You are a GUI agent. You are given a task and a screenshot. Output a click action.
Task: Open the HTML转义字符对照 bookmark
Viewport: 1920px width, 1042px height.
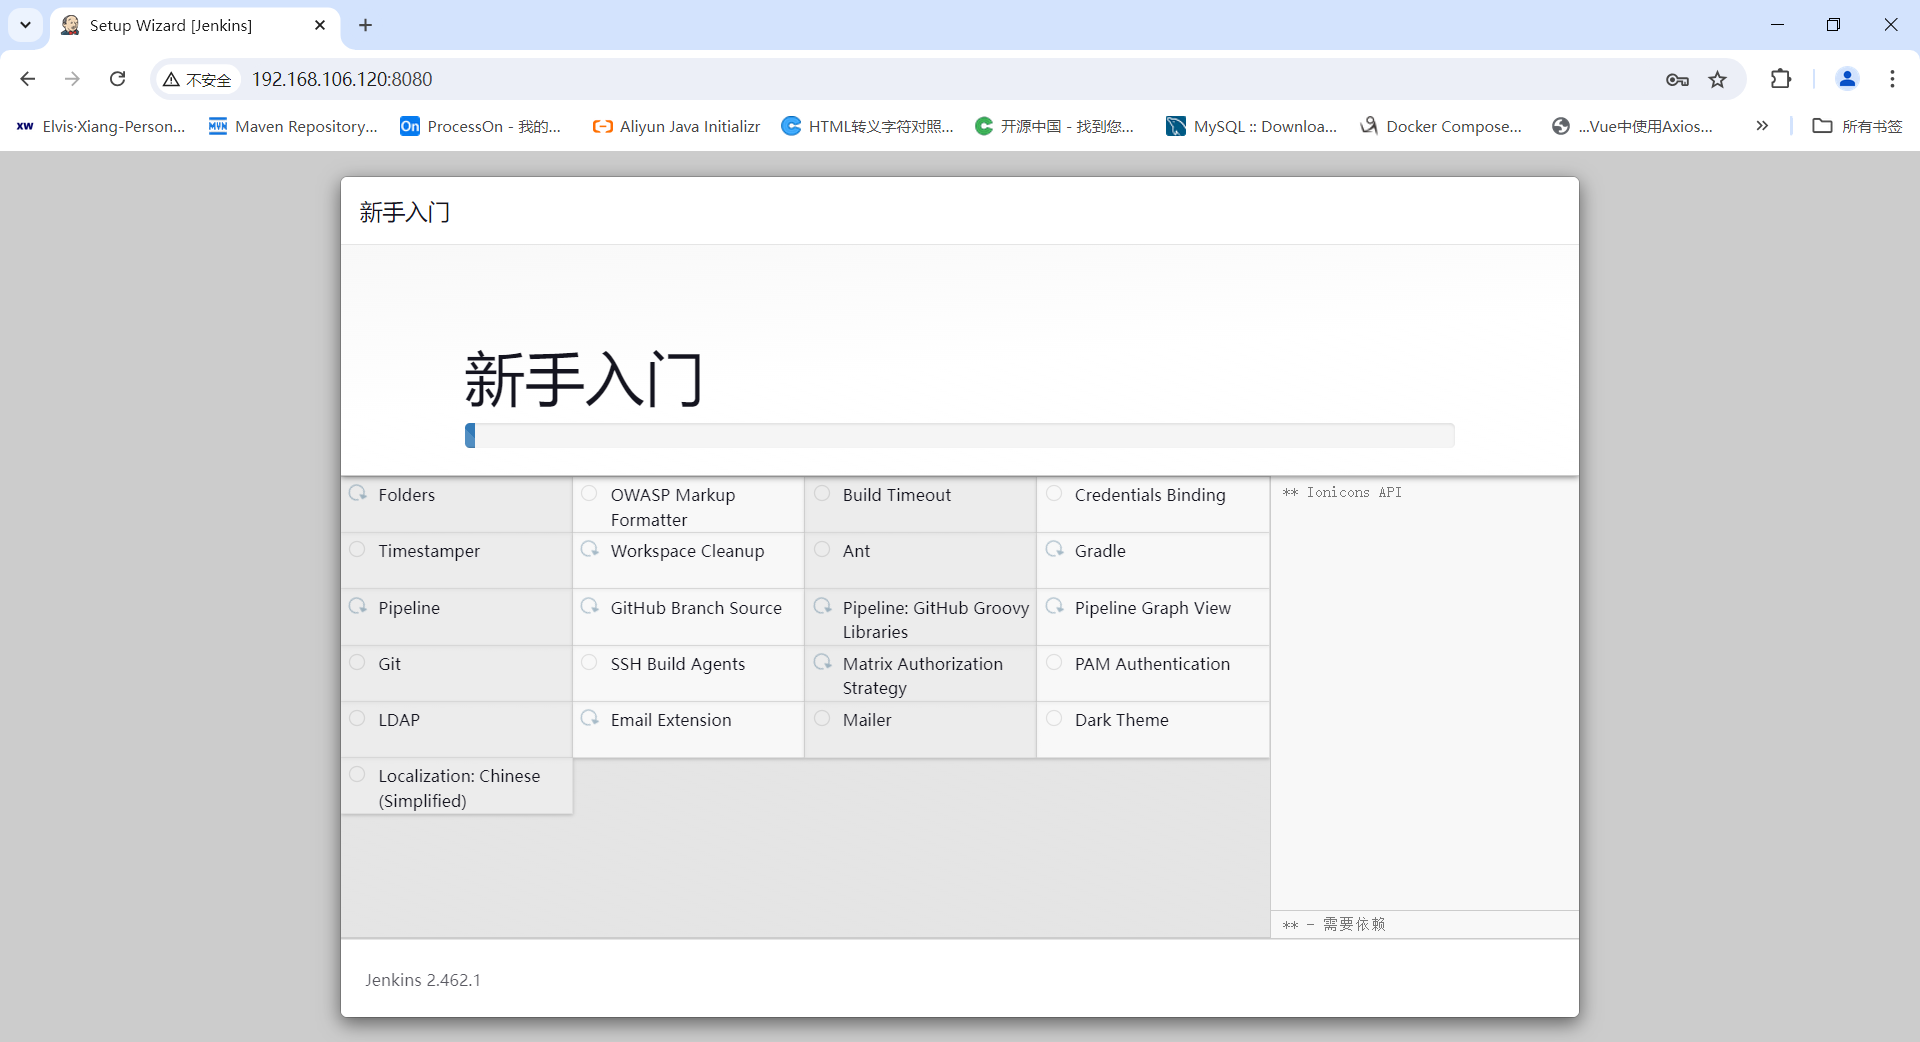point(867,126)
